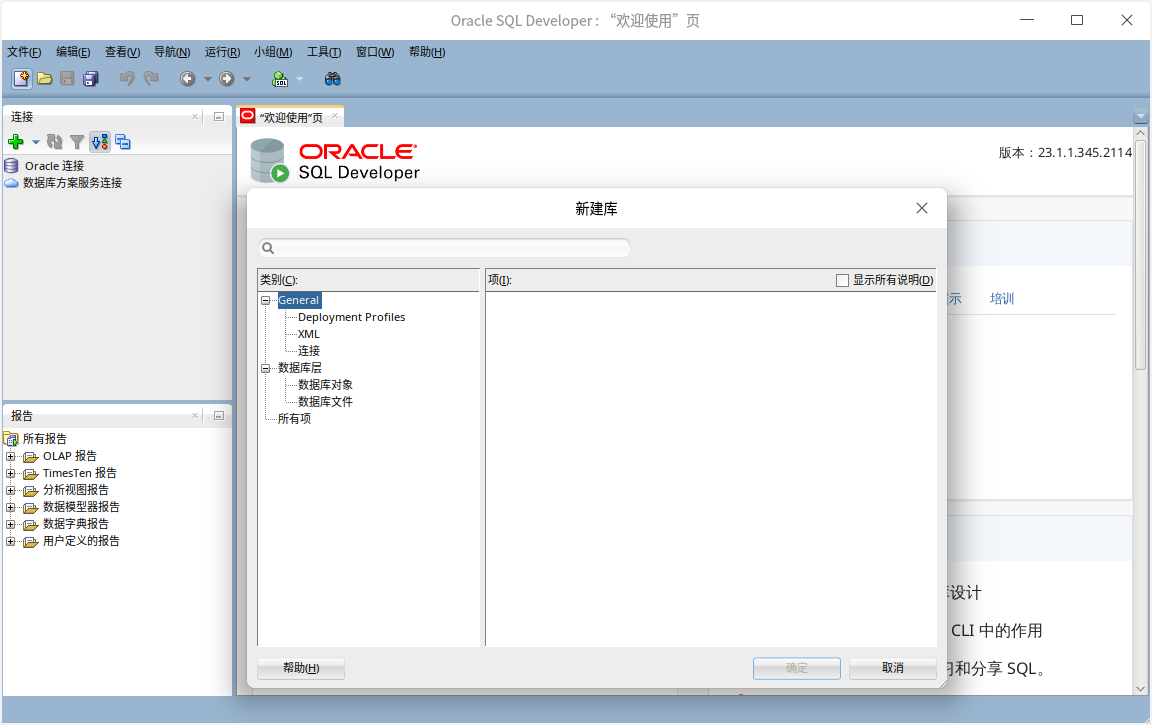Click the schema browser icon in connections panel
This screenshot has height=725, width=1152.
coord(100,142)
